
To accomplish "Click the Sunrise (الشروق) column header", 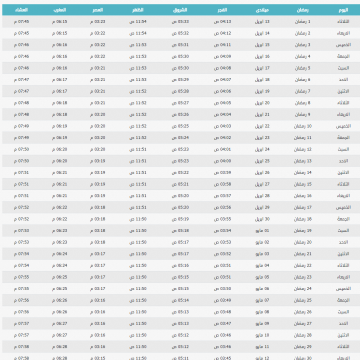I will click(180, 10).
